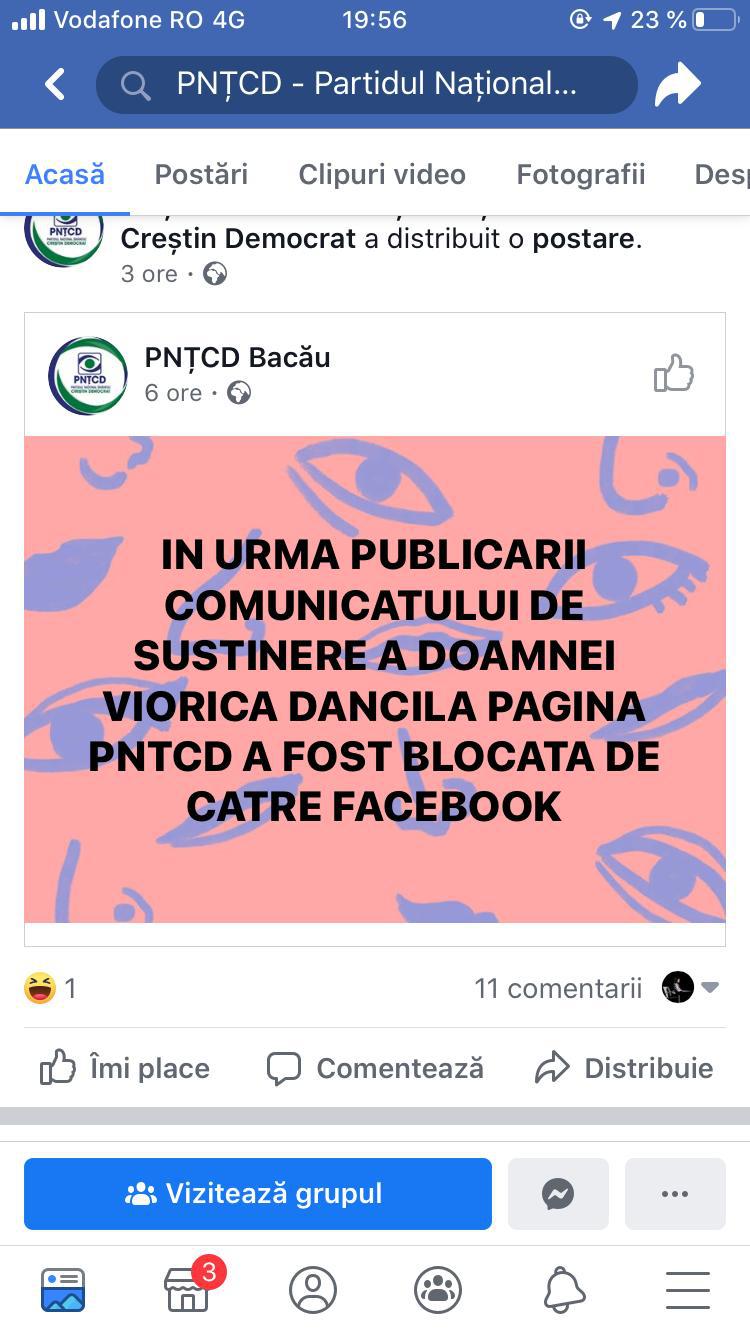Tap the PNȚCD search field

366,85
